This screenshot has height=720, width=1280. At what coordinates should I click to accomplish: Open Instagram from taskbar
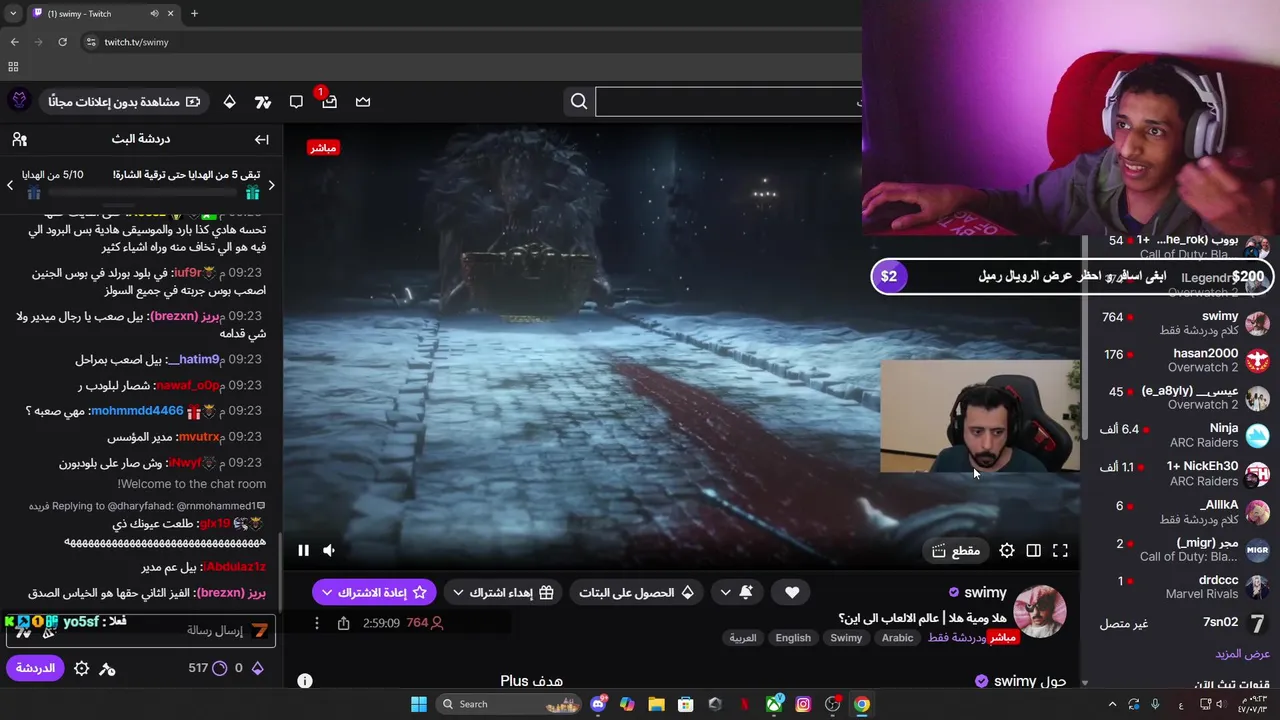pos(803,704)
